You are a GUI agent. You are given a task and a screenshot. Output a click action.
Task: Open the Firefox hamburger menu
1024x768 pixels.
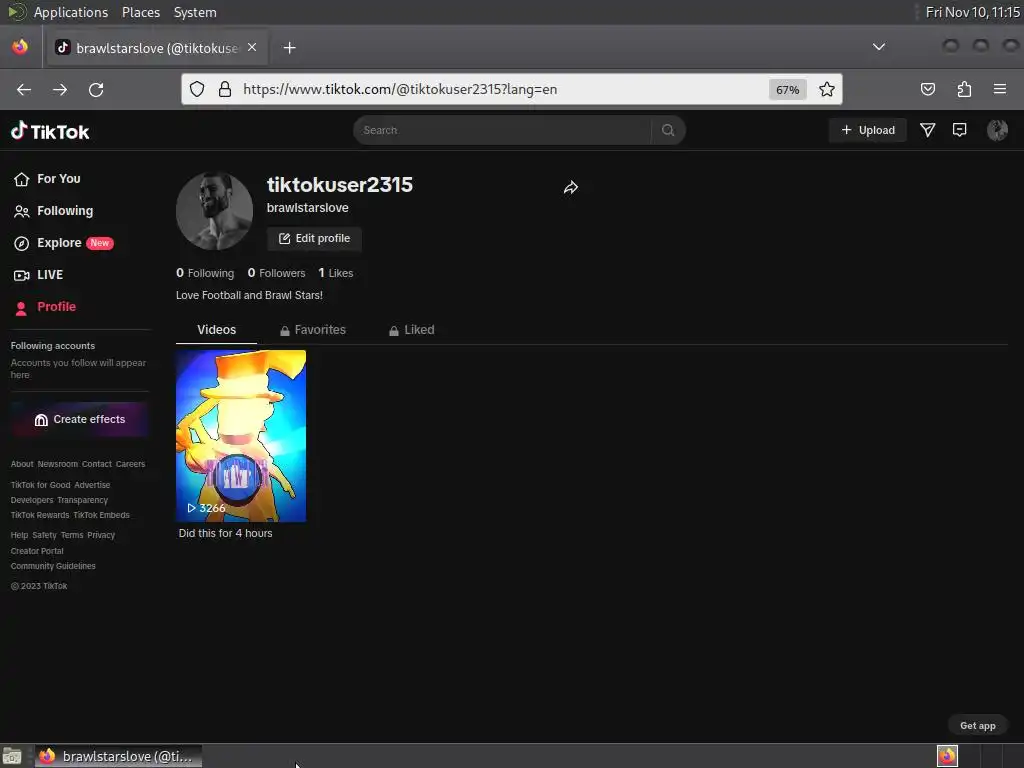tap(1000, 89)
